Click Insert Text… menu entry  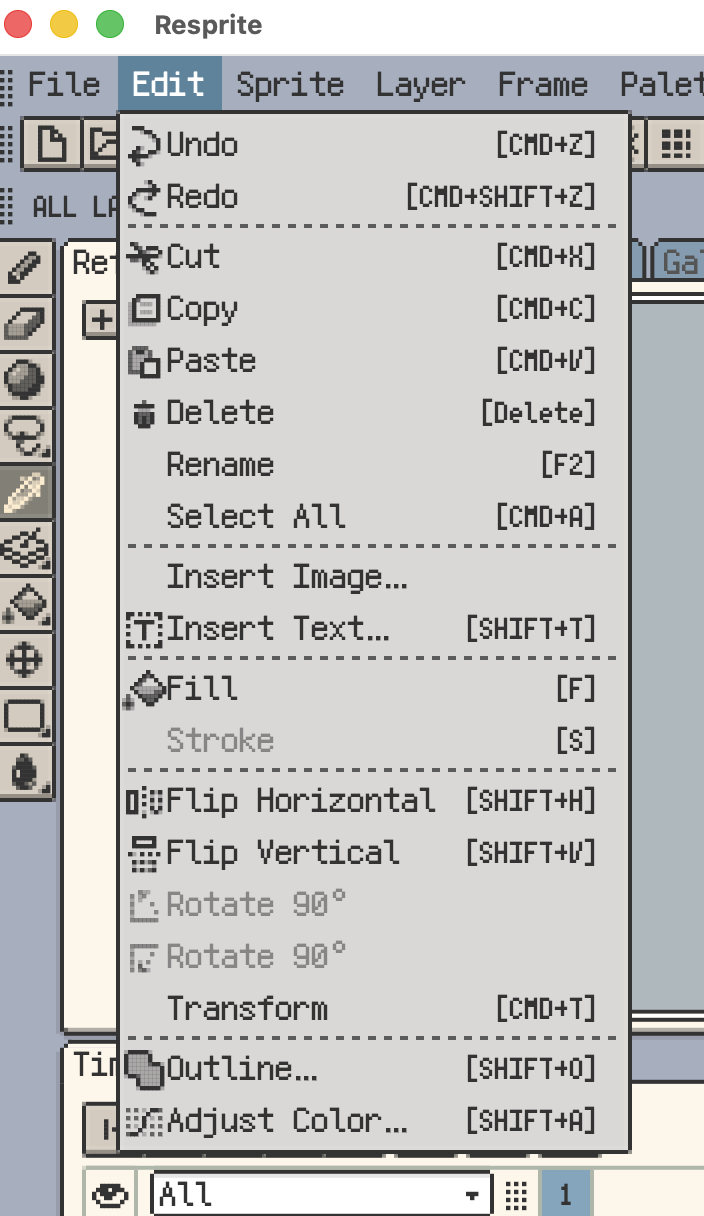(x=278, y=629)
